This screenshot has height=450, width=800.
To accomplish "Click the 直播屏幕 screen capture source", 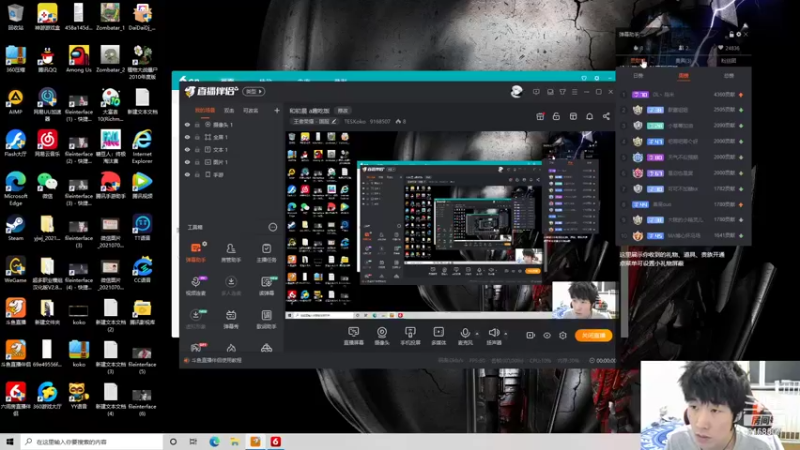I will coord(354,336).
